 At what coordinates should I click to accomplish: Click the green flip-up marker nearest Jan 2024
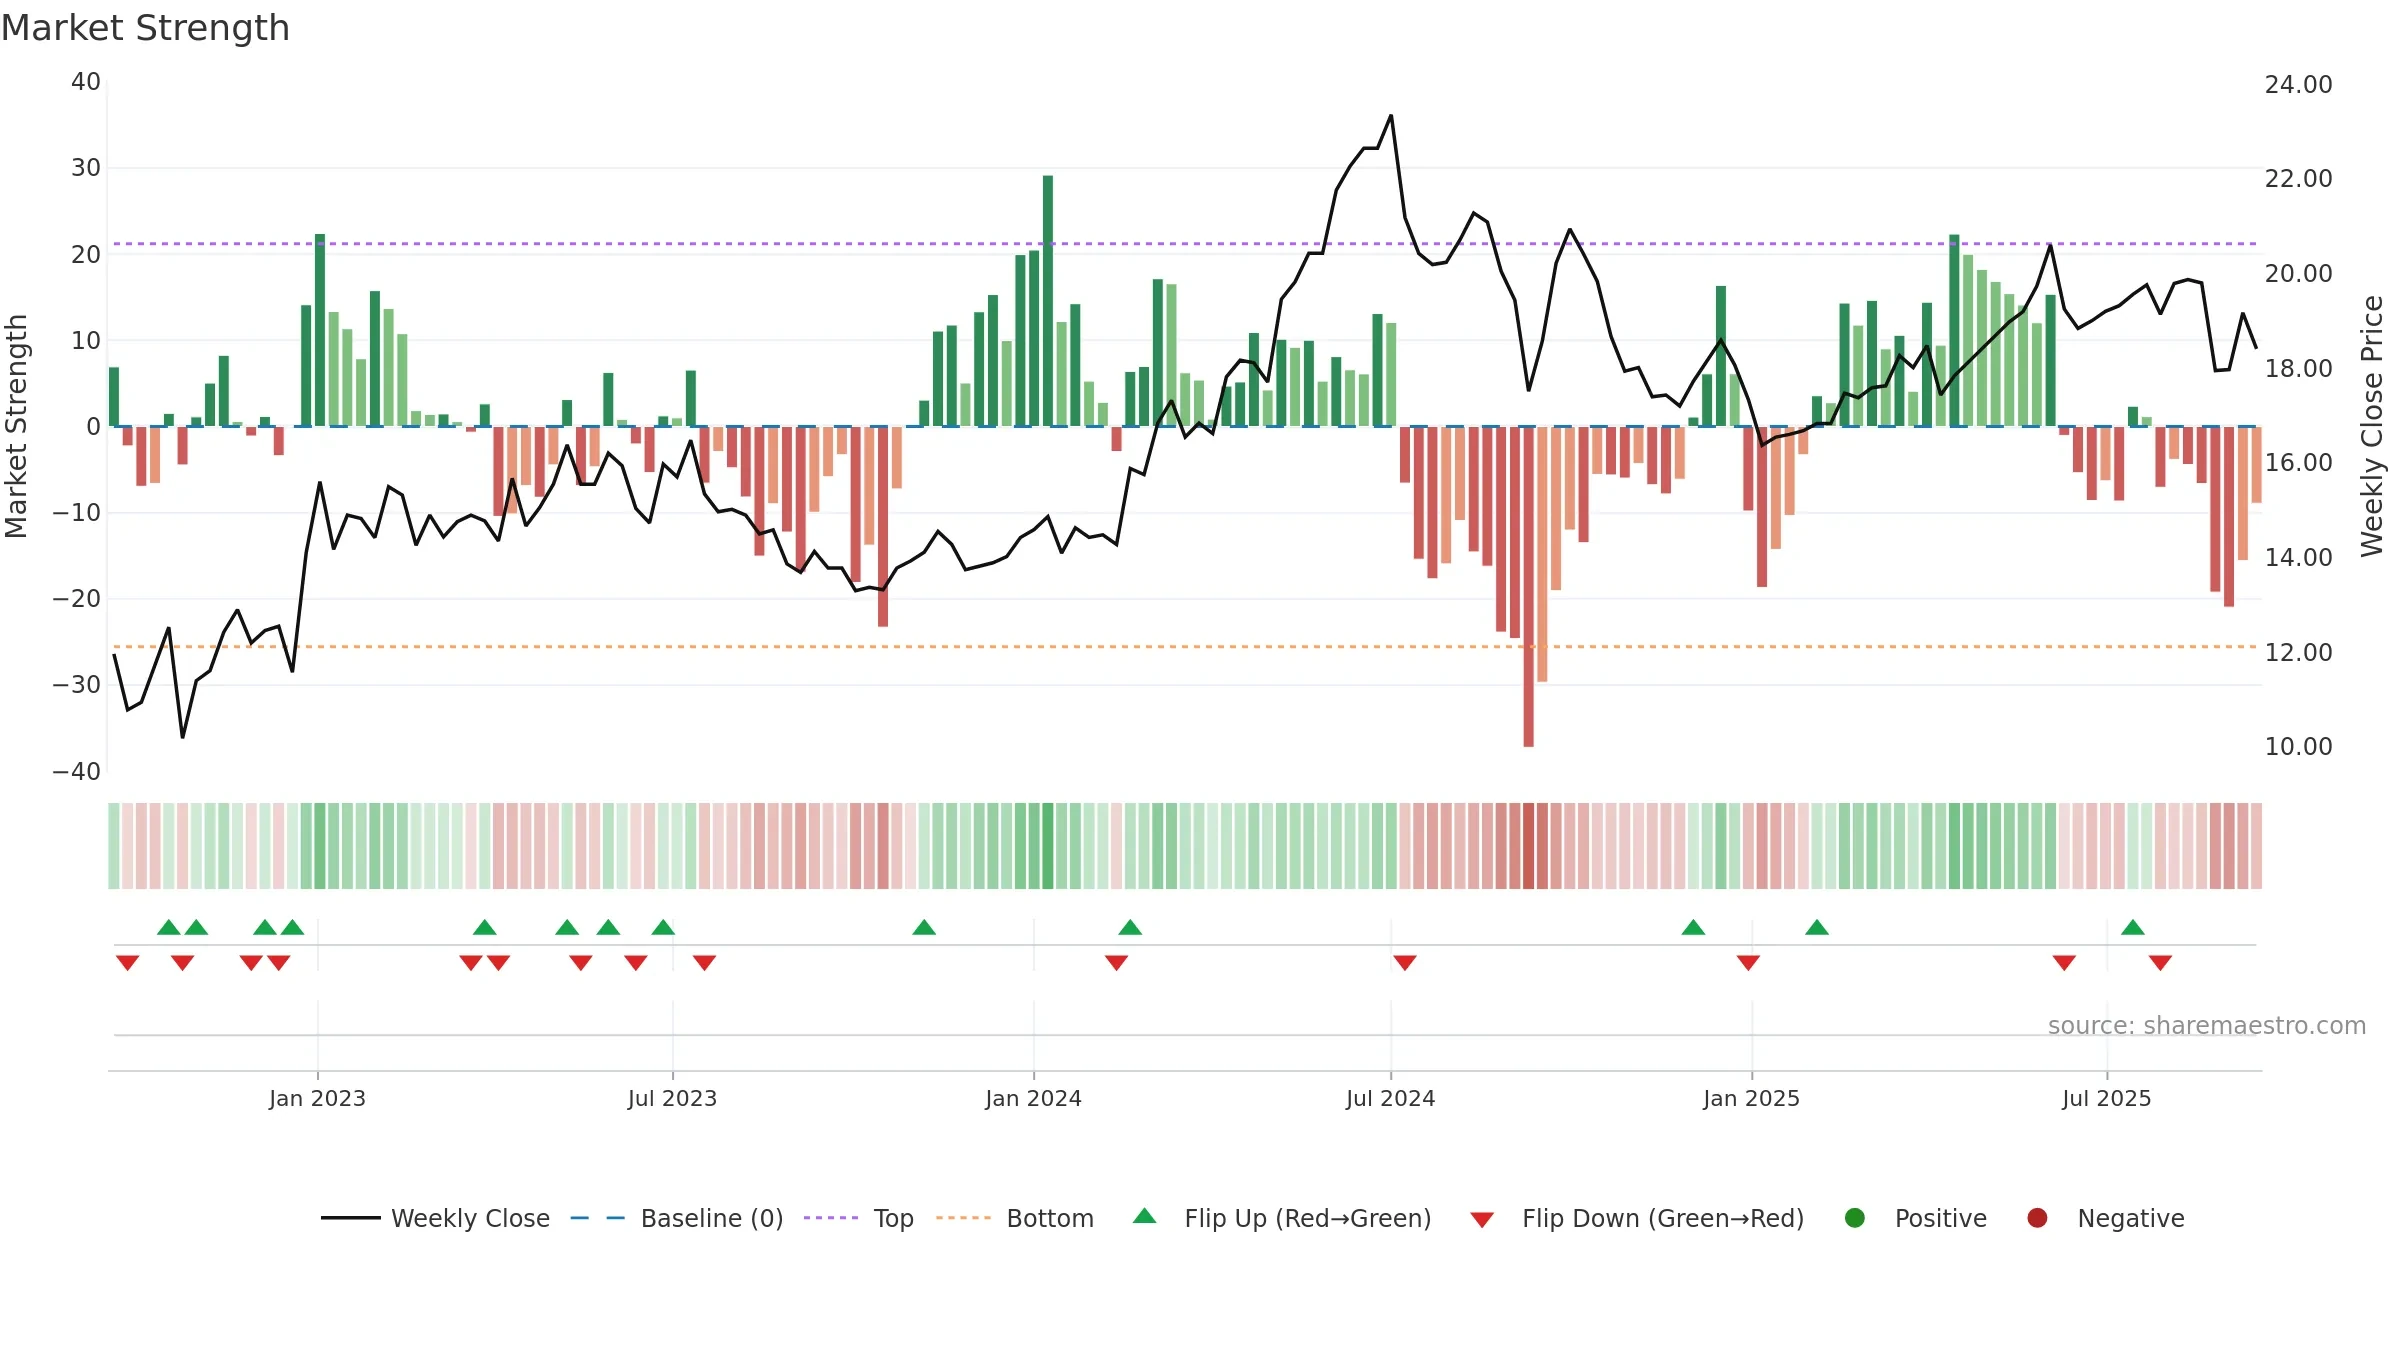click(x=1130, y=927)
